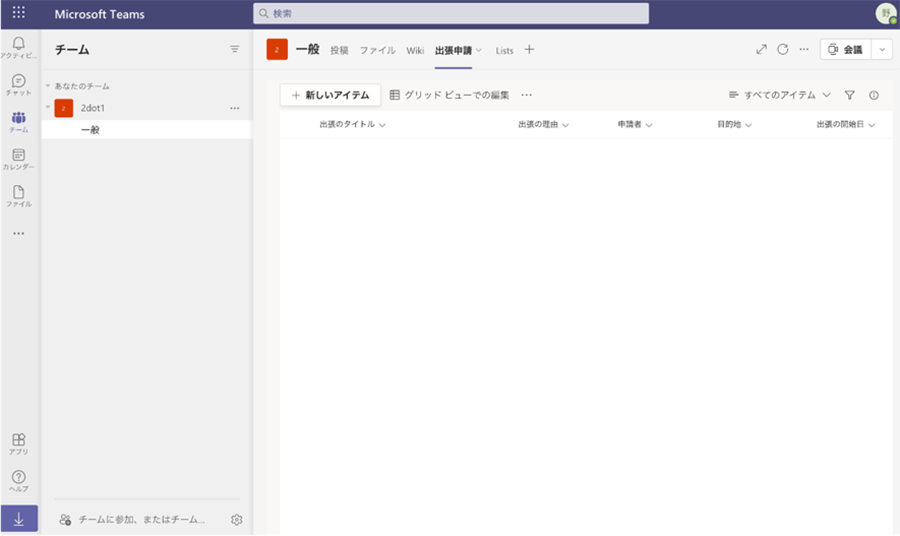900x536 pixels.
Task: Open Files icon in left rail
Action: tap(18, 195)
